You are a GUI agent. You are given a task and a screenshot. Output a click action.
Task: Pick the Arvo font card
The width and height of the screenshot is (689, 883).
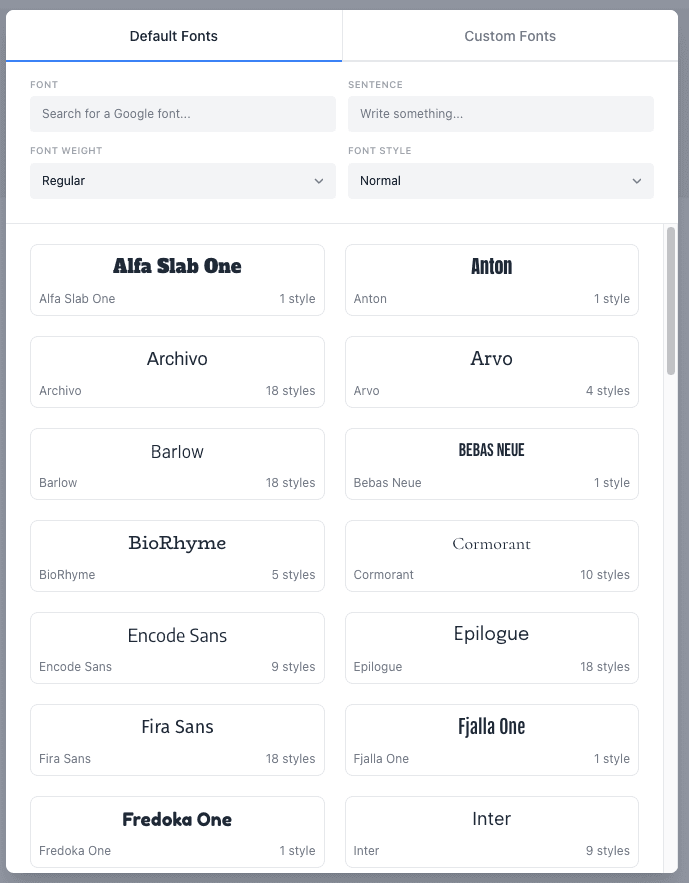click(x=492, y=371)
